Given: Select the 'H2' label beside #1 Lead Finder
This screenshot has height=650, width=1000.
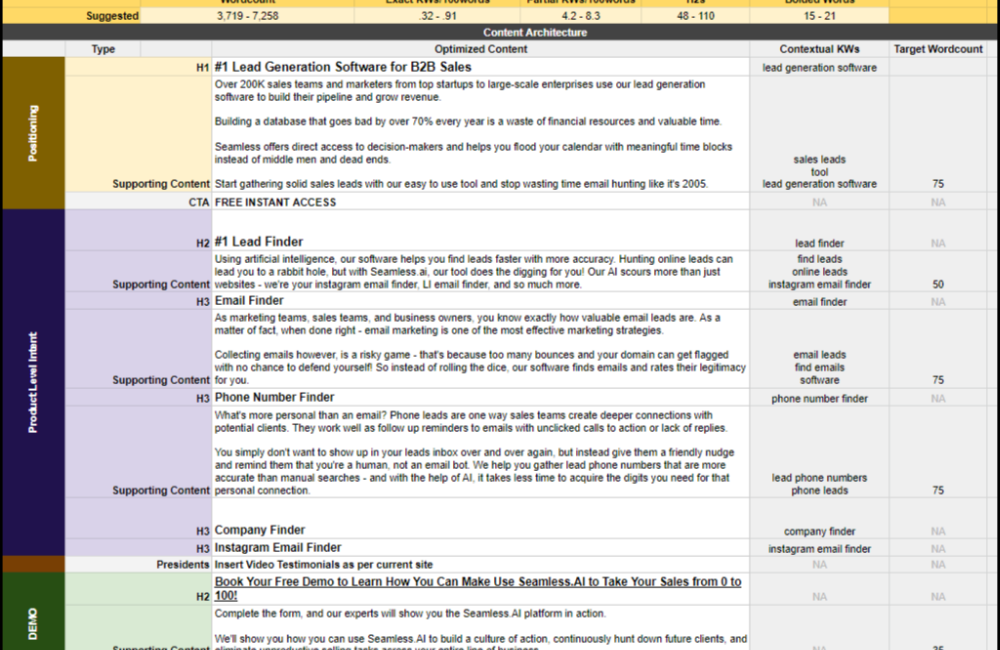Looking at the screenshot, I should 203,243.
